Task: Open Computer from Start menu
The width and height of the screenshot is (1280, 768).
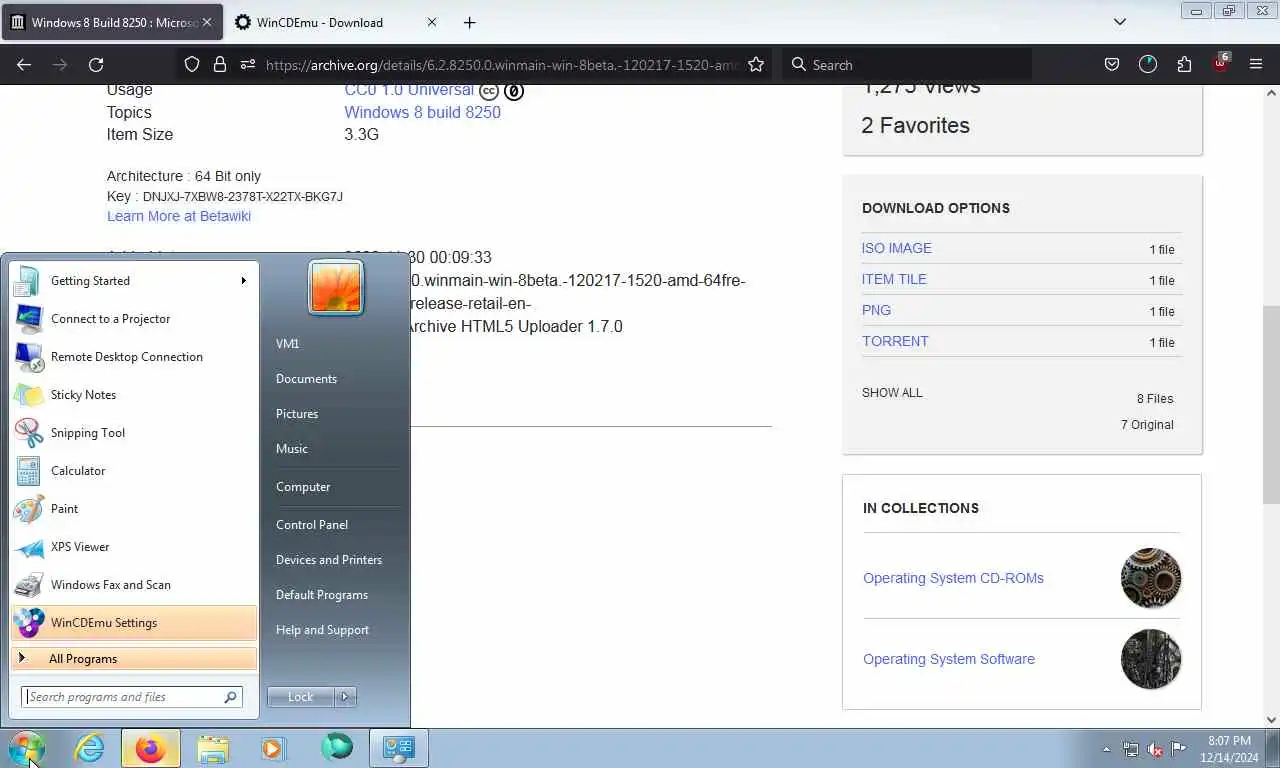Action: 303,487
